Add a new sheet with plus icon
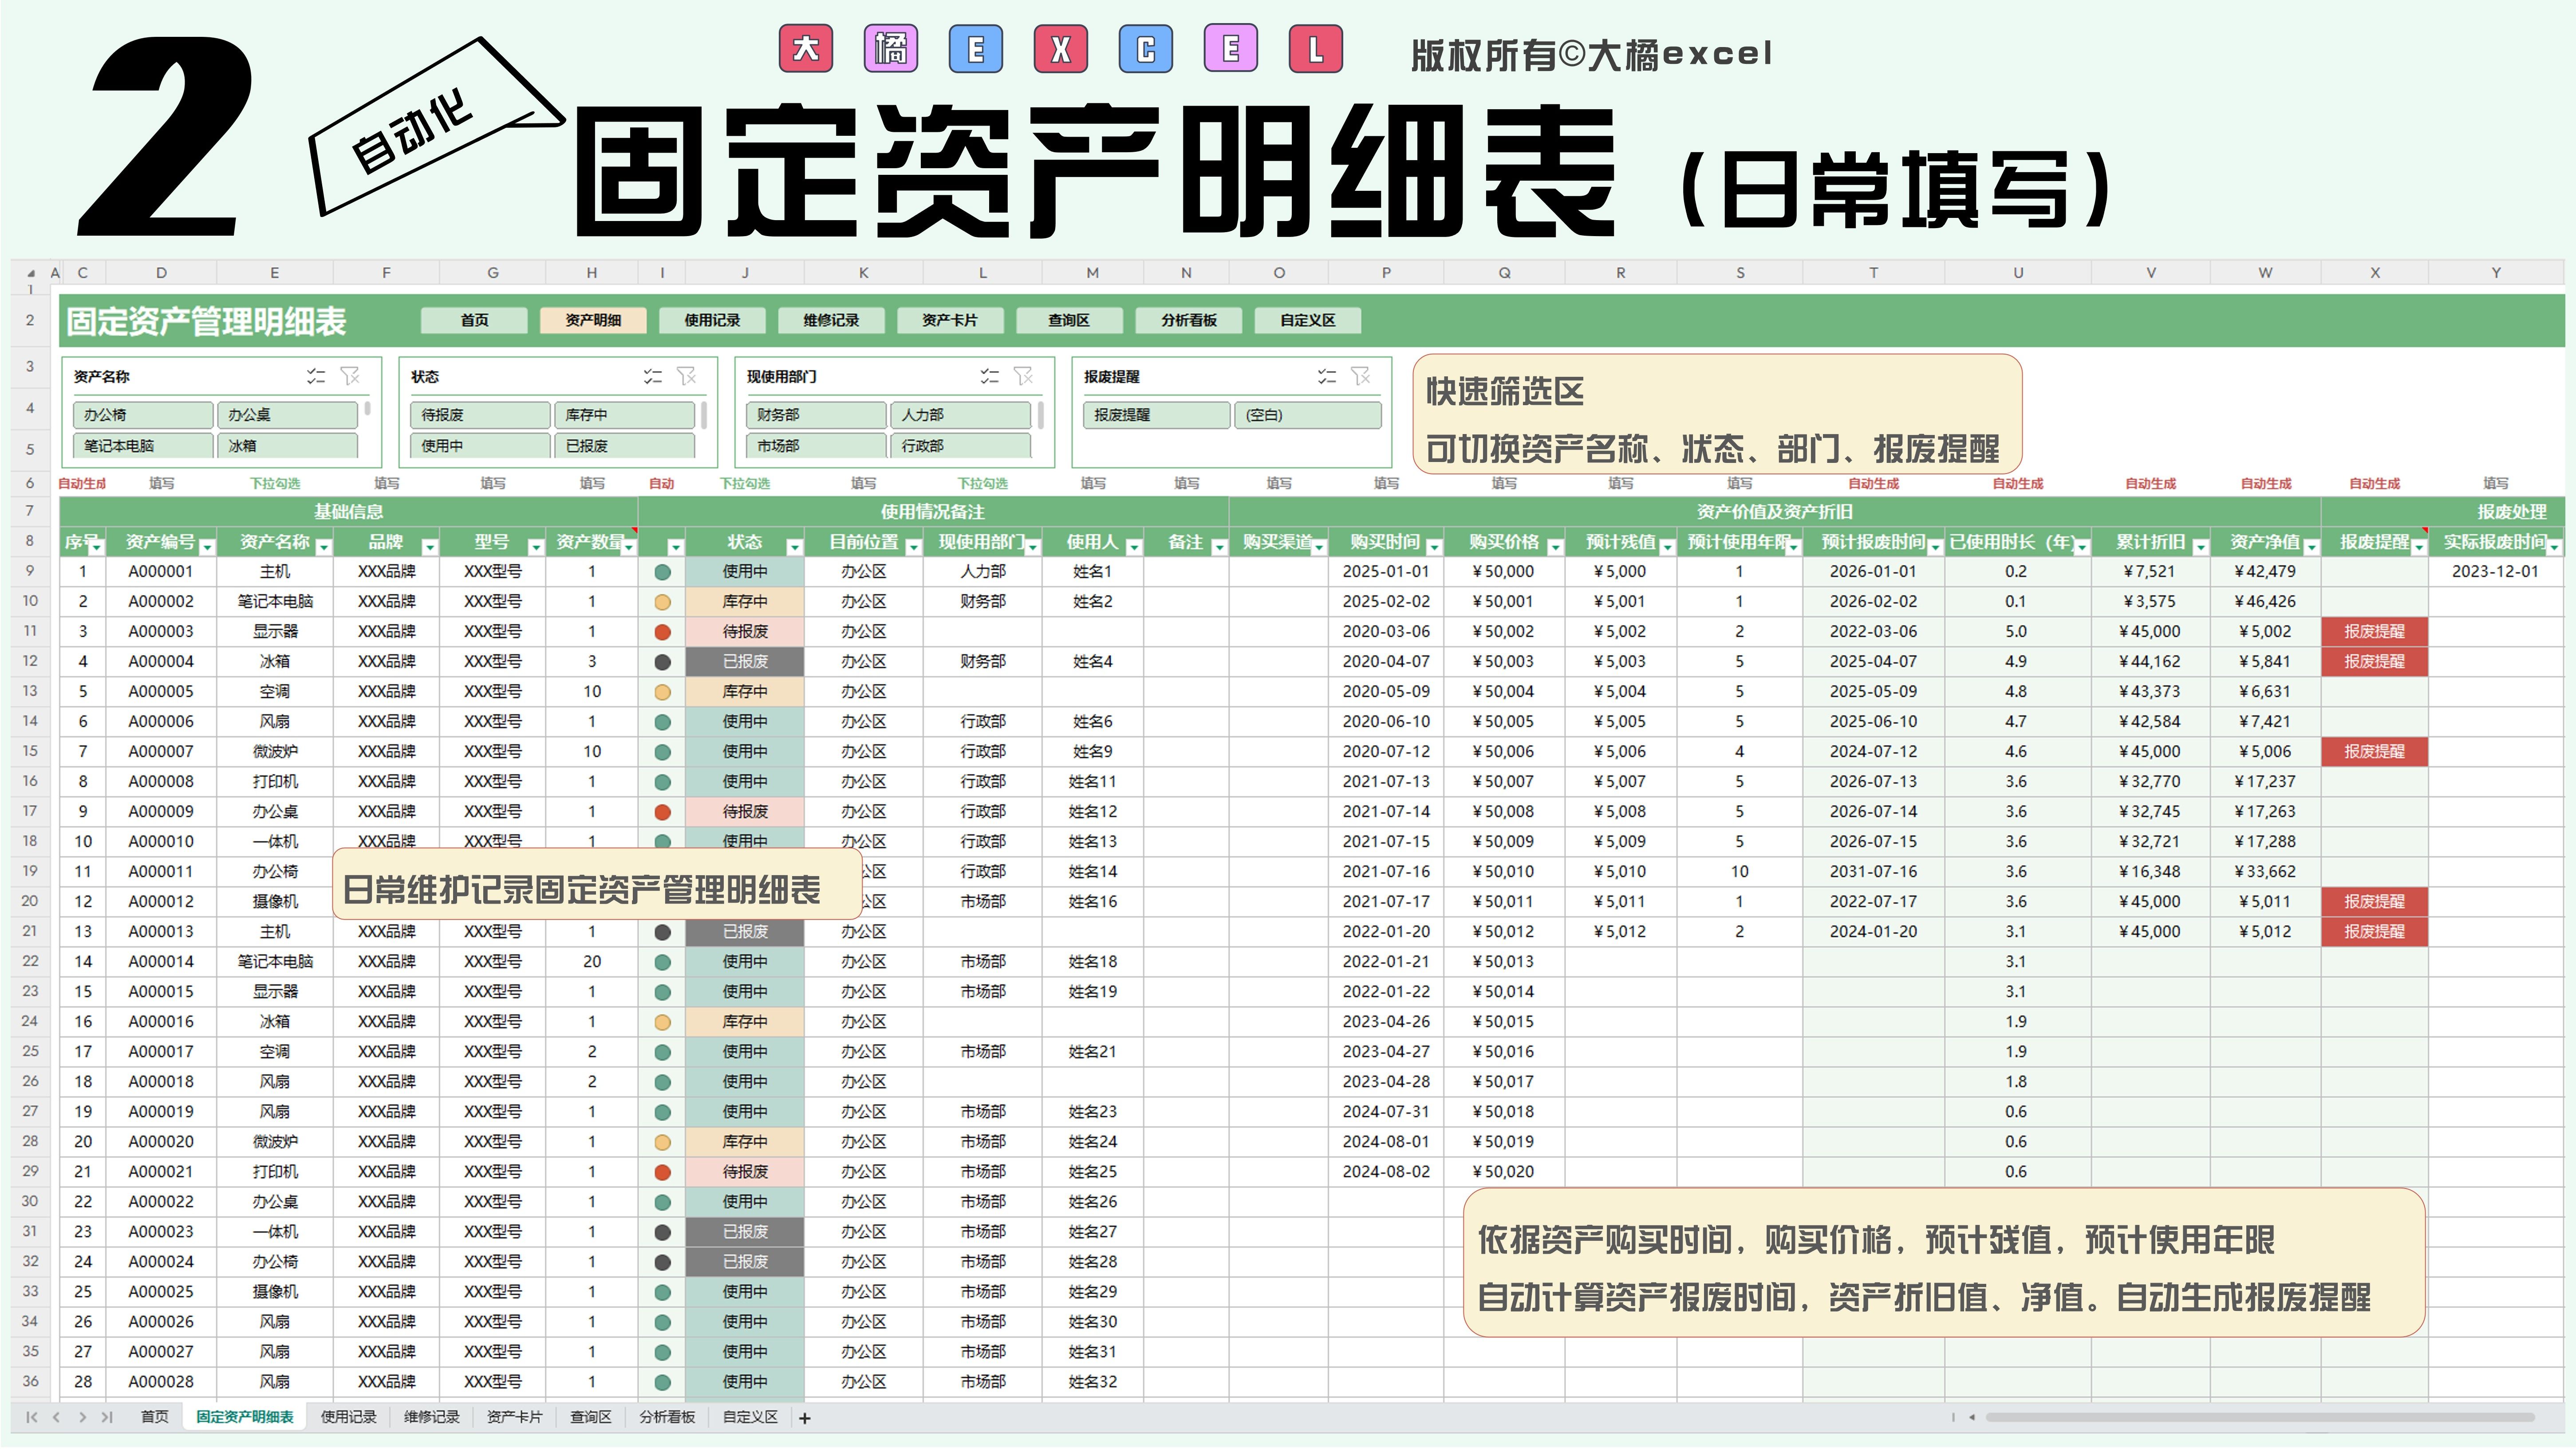The height and width of the screenshot is (1449, 2576). point(805,1418)
